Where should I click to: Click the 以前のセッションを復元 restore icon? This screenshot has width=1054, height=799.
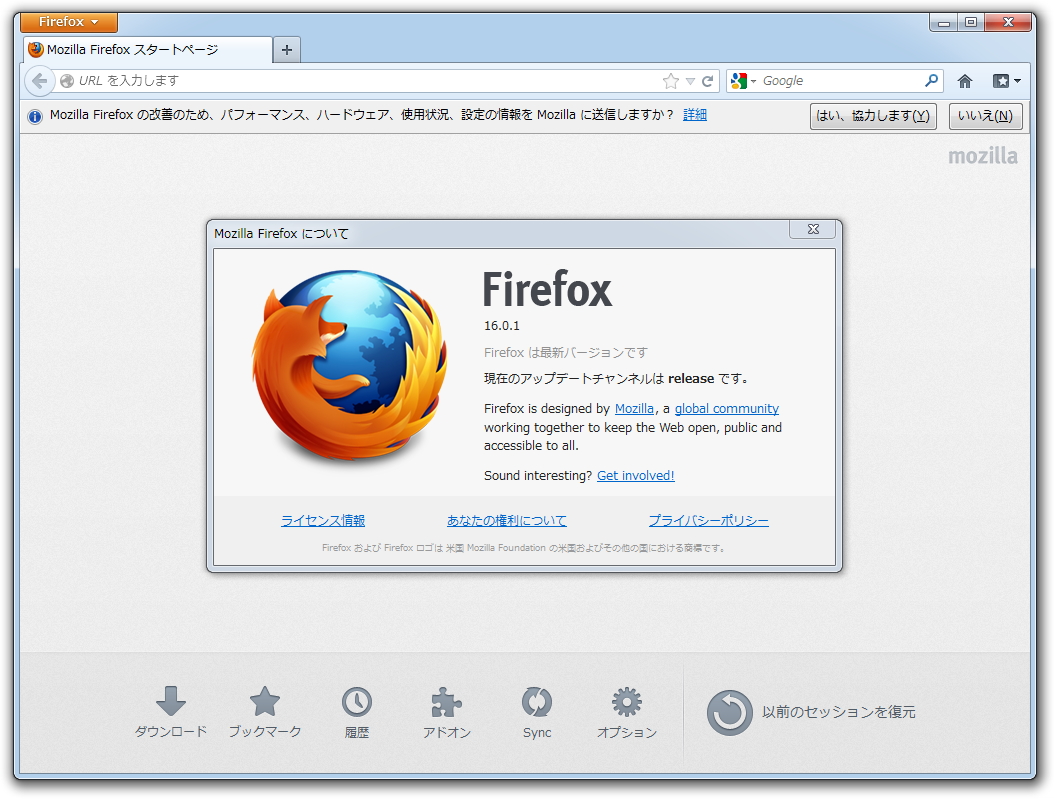coord(729,713)
